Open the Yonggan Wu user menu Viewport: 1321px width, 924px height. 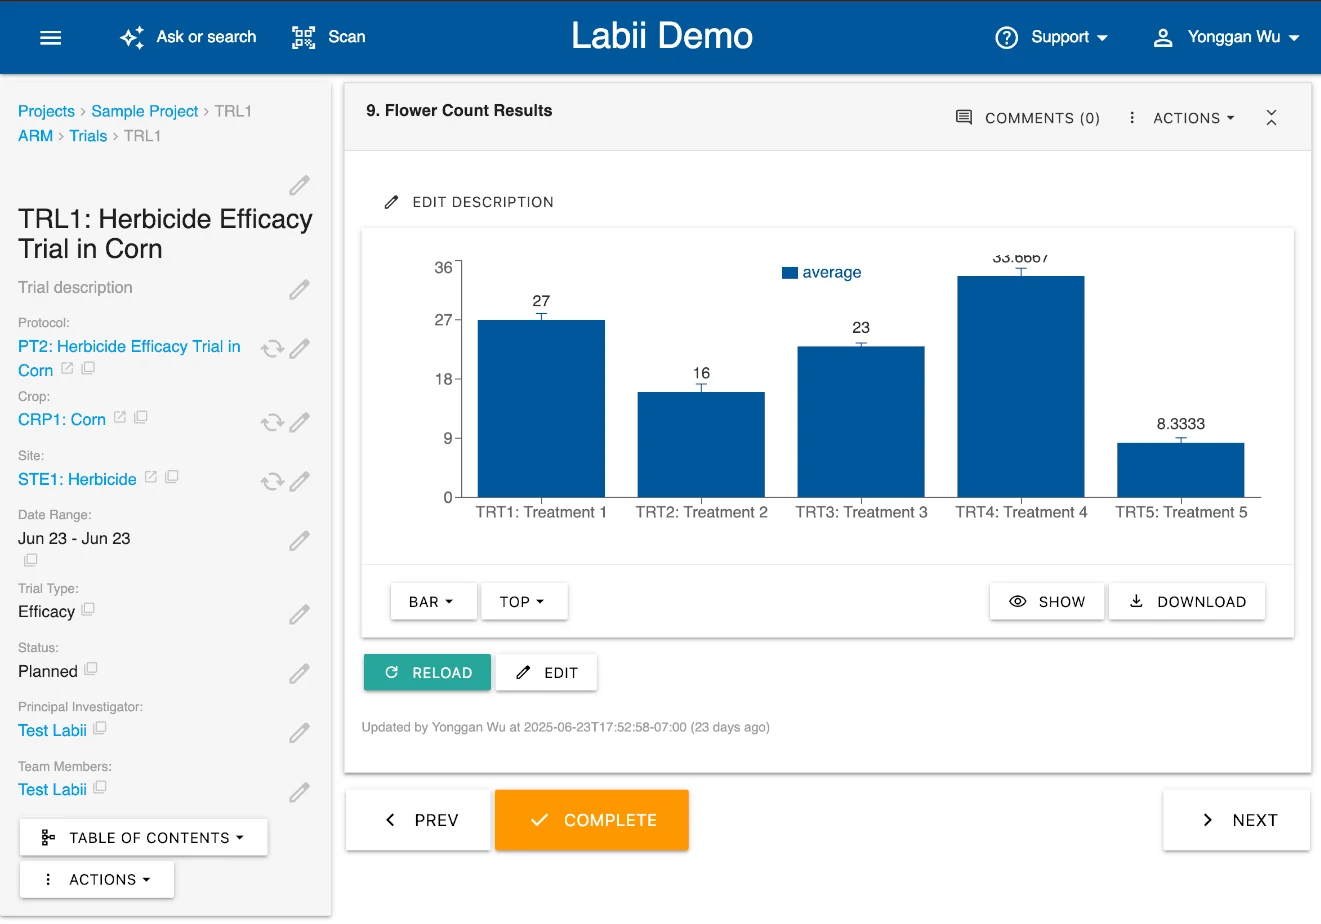(x=1226, y=37)
